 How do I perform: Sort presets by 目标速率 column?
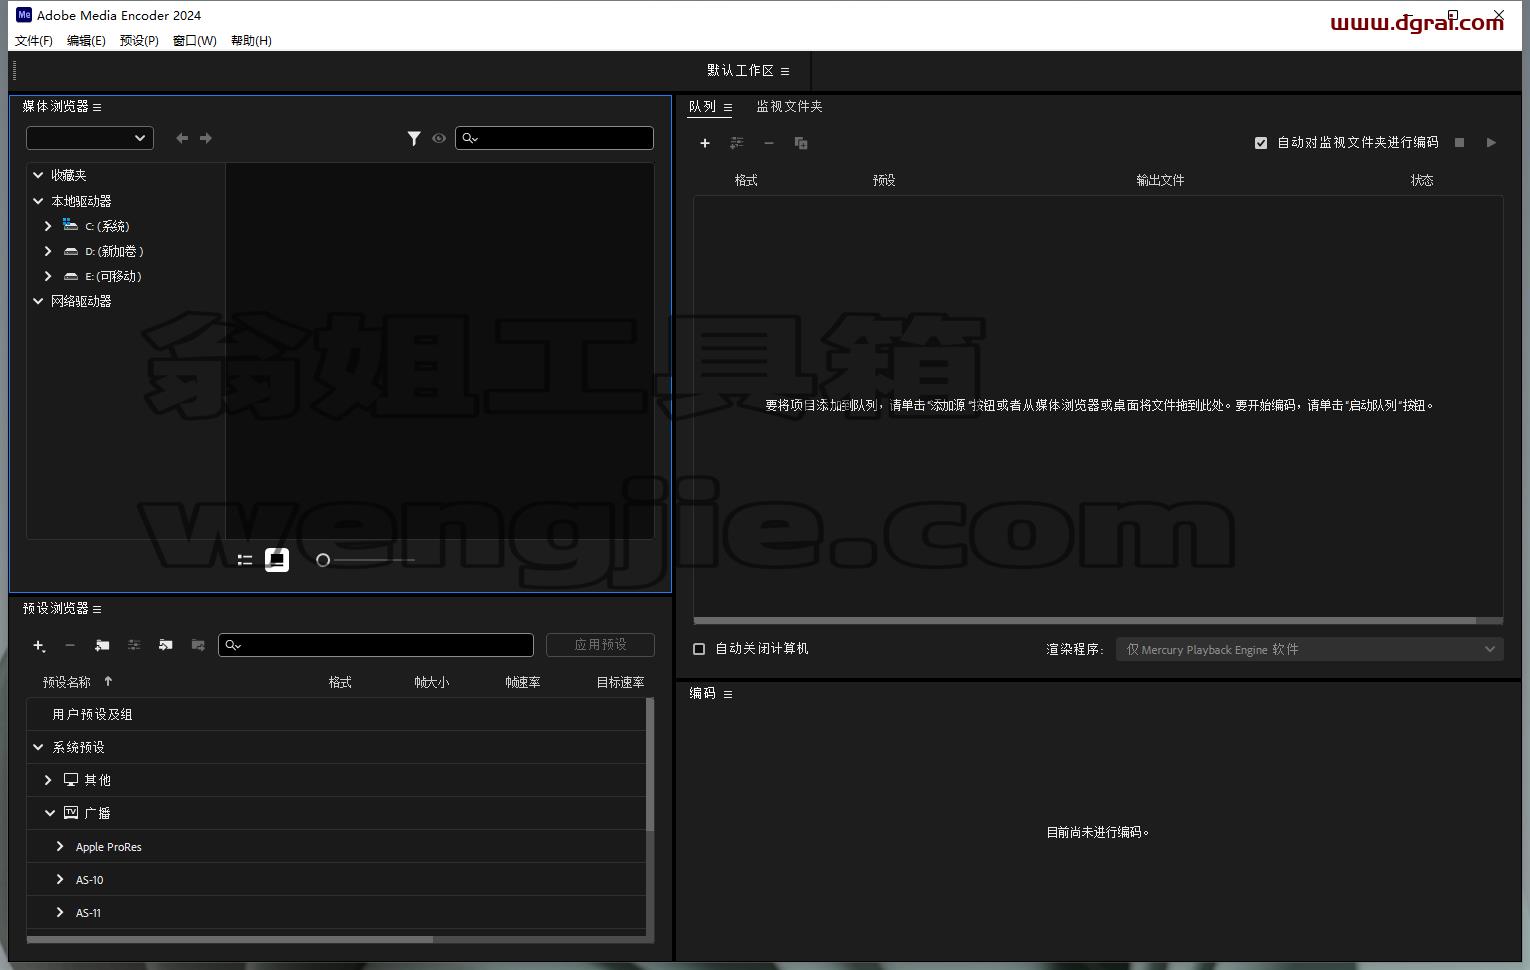(x=620, y=682)
